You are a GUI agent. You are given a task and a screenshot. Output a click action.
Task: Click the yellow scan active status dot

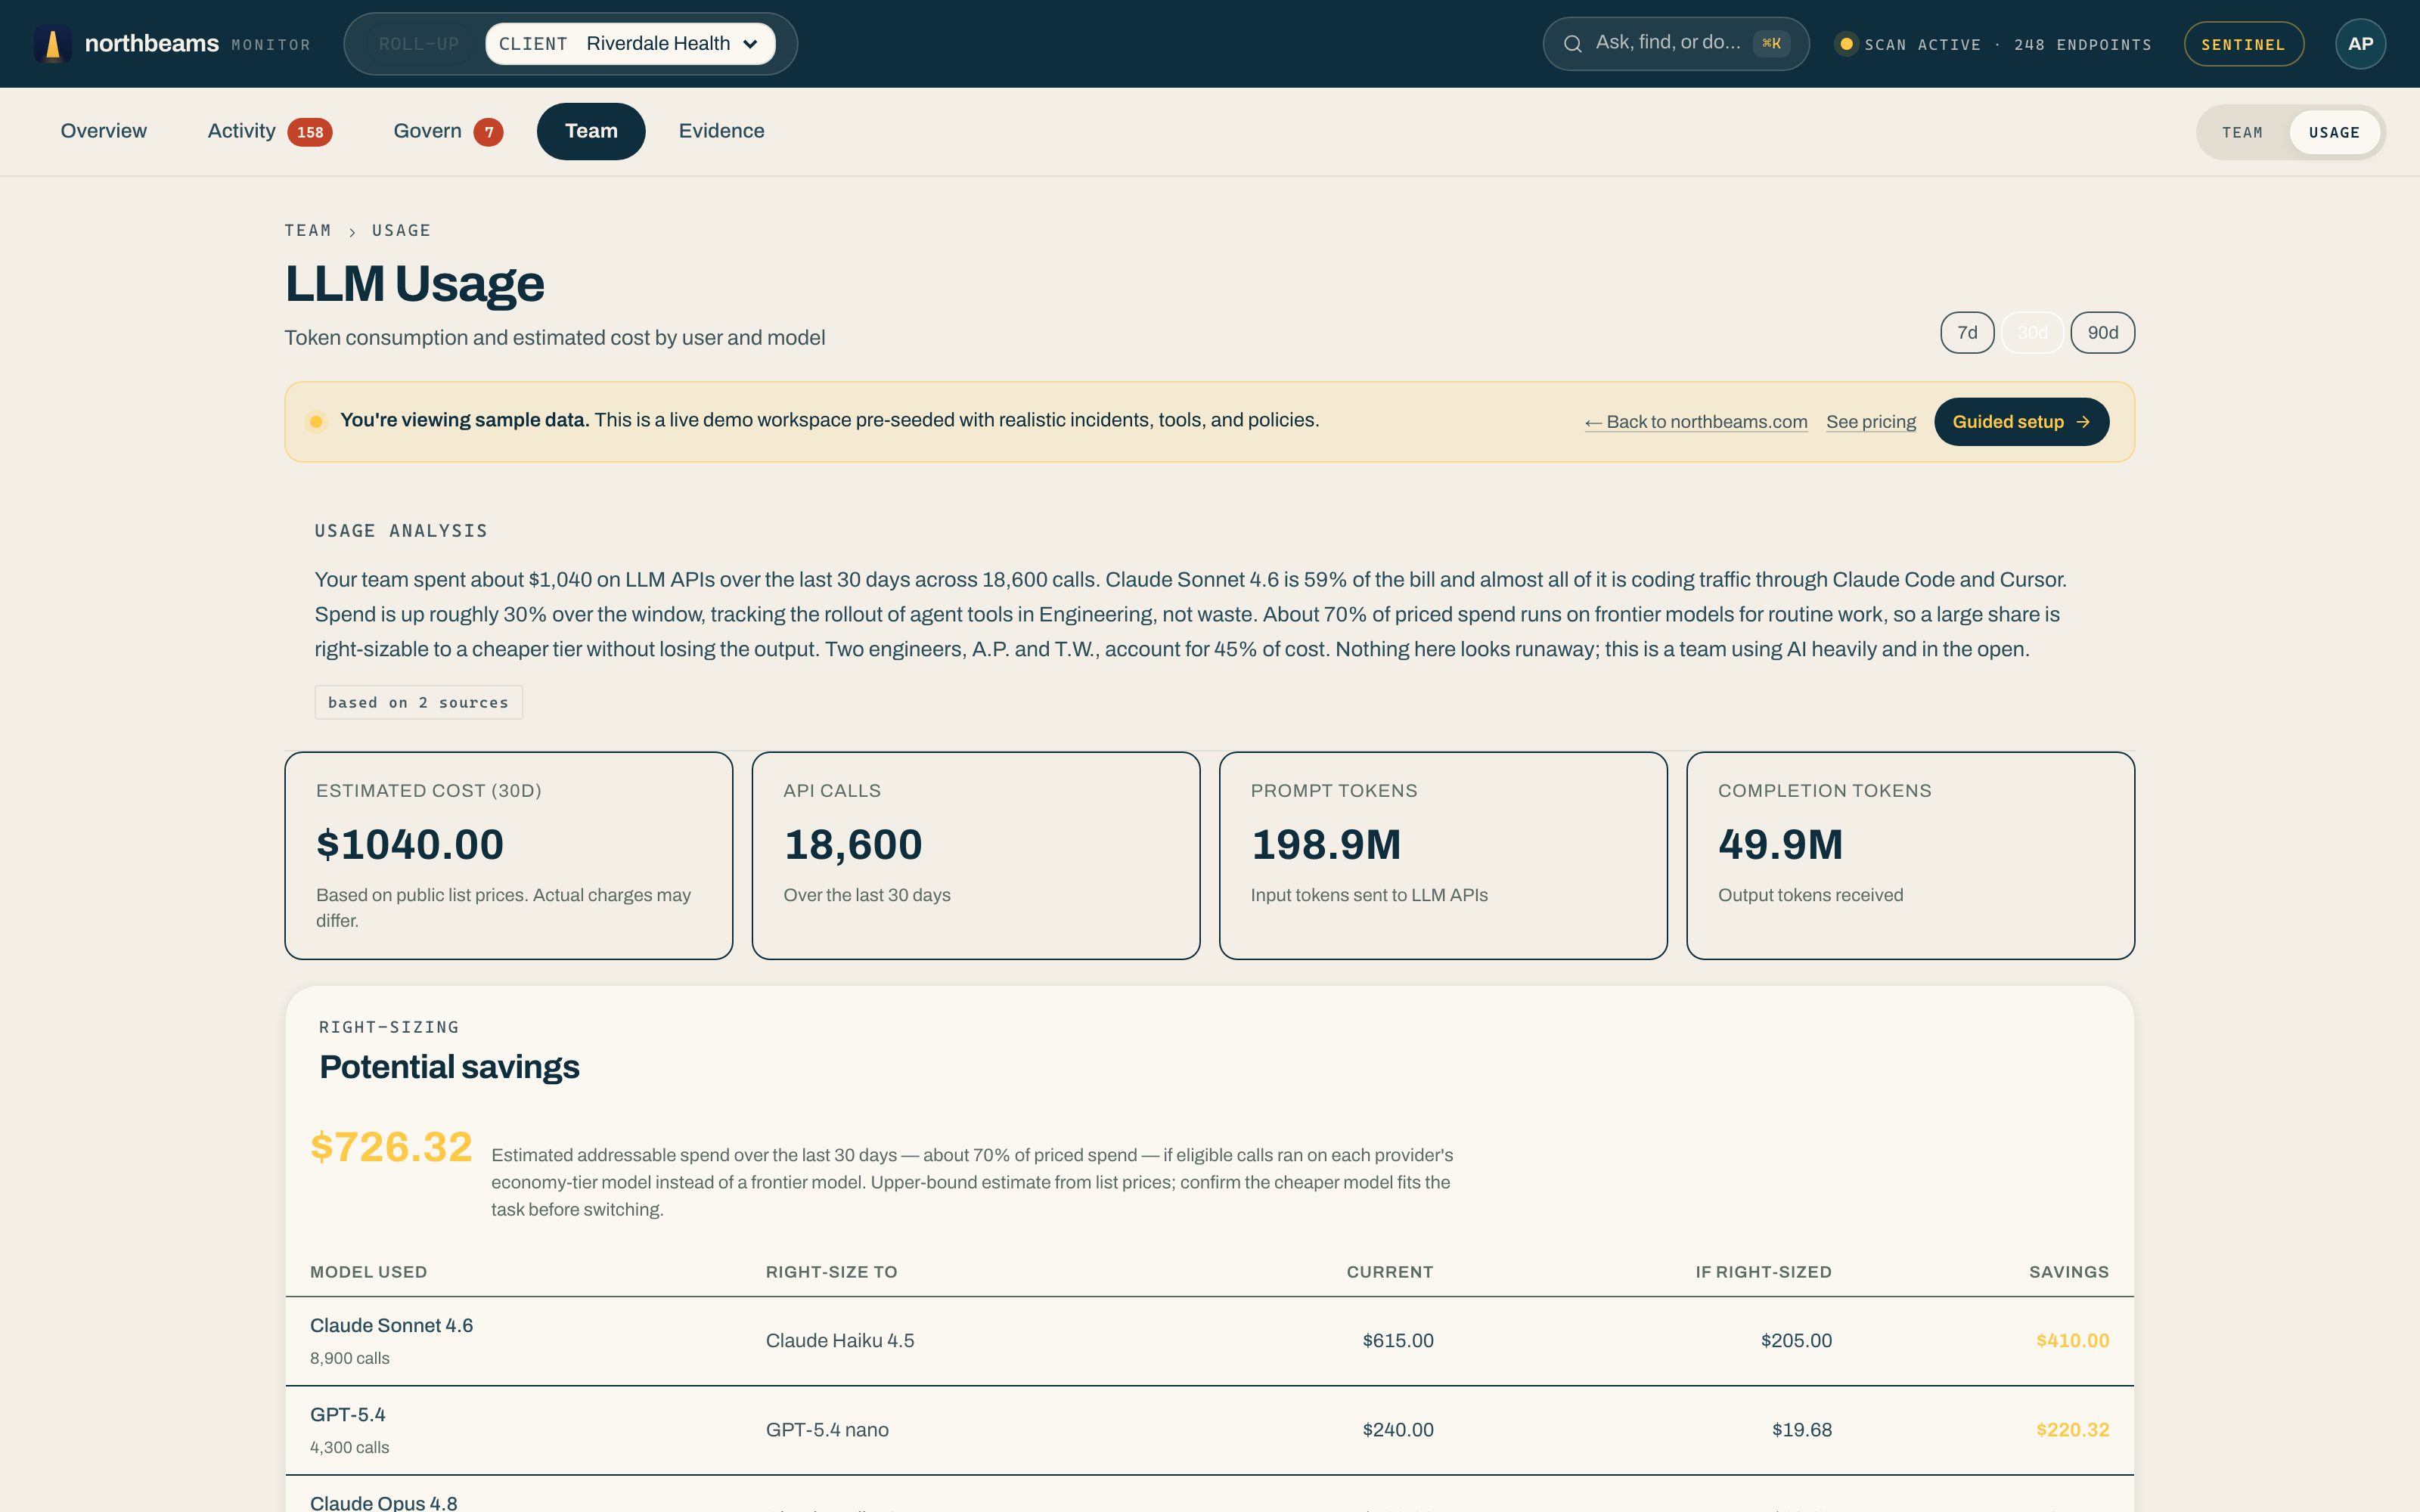(1846, 44)
